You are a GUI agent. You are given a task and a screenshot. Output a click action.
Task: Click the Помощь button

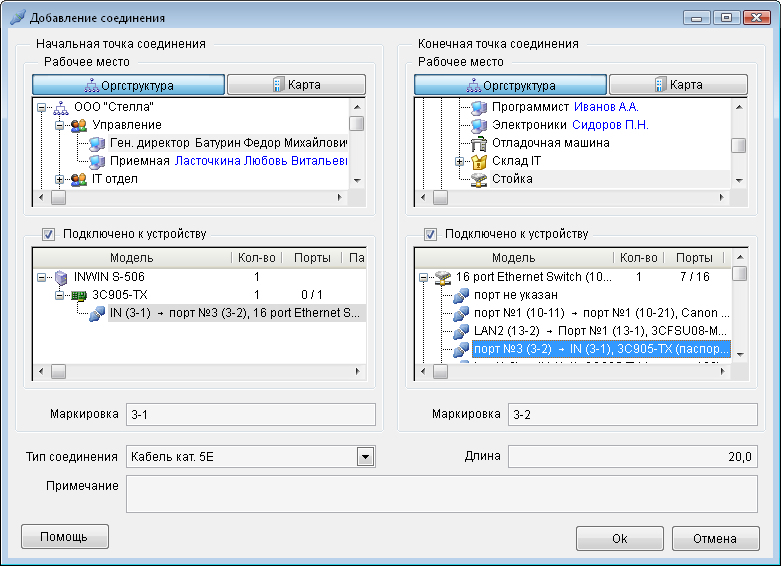(65, 537)
